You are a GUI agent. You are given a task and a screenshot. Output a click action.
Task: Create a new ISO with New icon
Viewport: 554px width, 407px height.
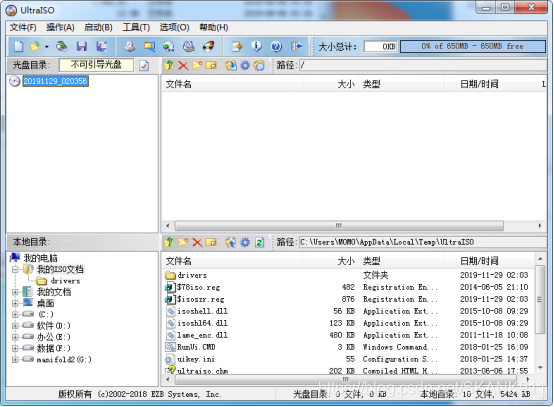coord(19,46)
